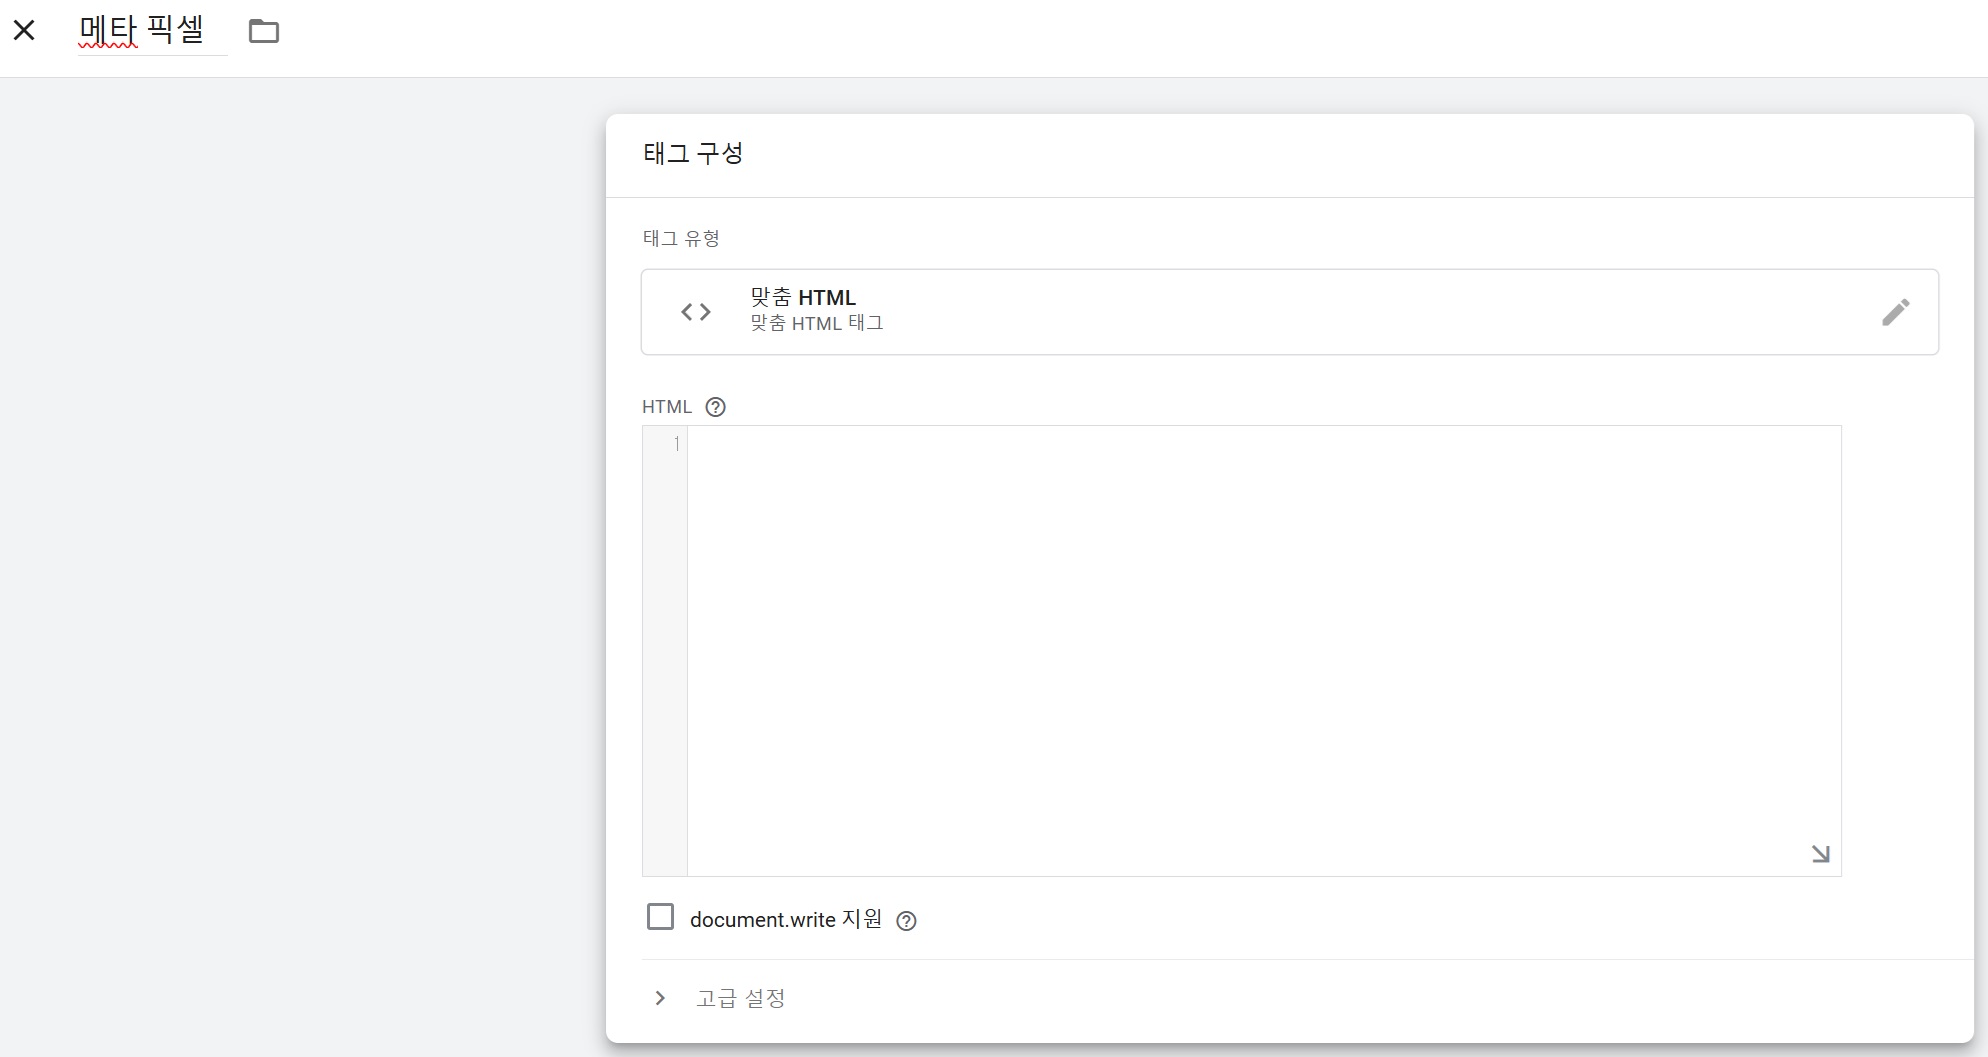The image size is (1988, 1057).
Task: Click the code brackets icon for 맞춤 HTML
Action: (x=696, y=312)
